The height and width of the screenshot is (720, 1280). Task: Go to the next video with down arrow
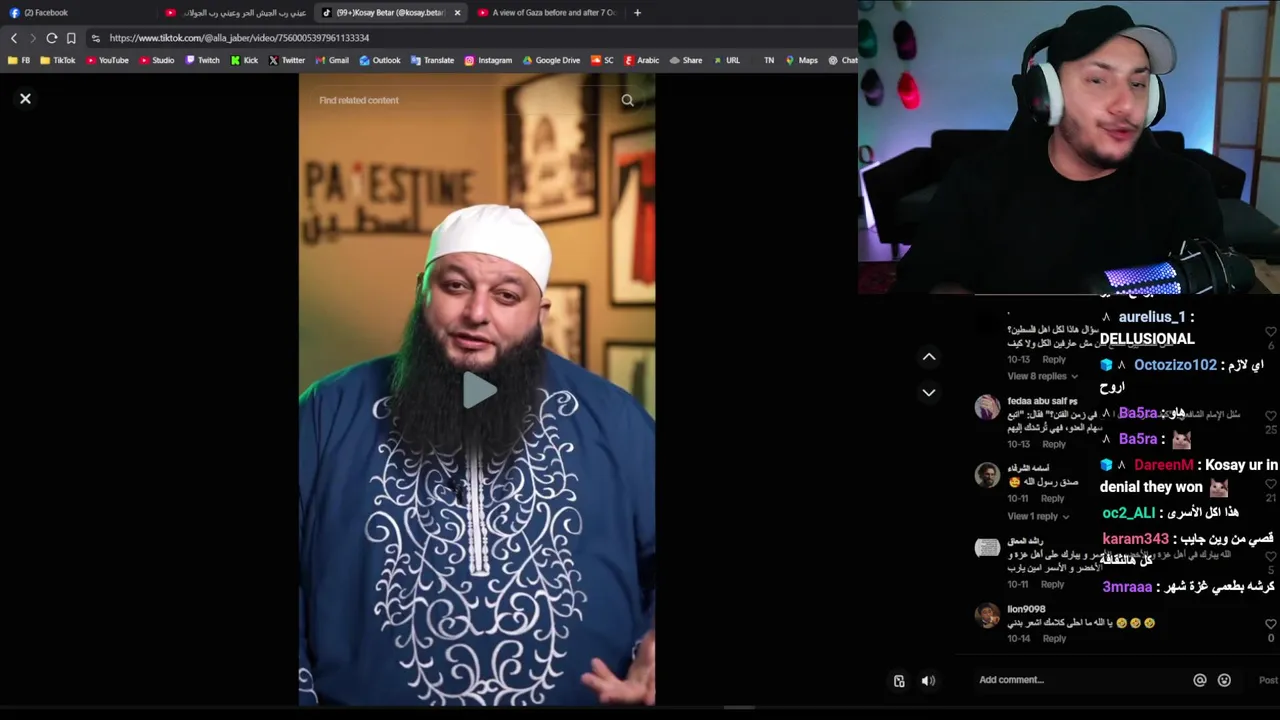929,393
